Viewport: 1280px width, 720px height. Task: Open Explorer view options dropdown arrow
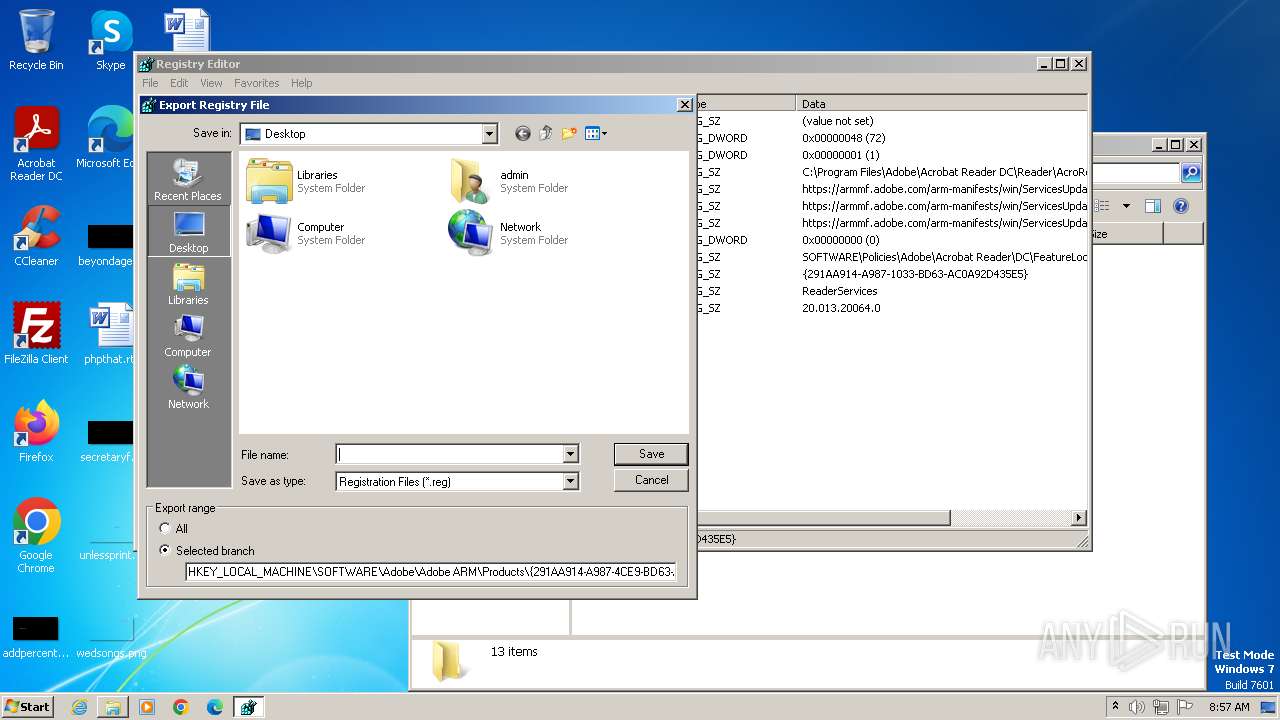point(1126,206)
